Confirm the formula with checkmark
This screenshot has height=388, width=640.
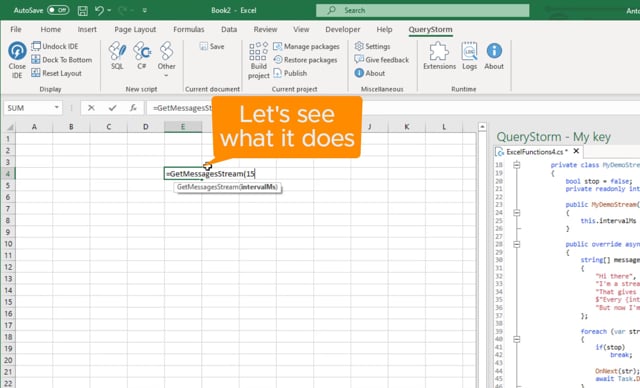(x=112, y=108)
